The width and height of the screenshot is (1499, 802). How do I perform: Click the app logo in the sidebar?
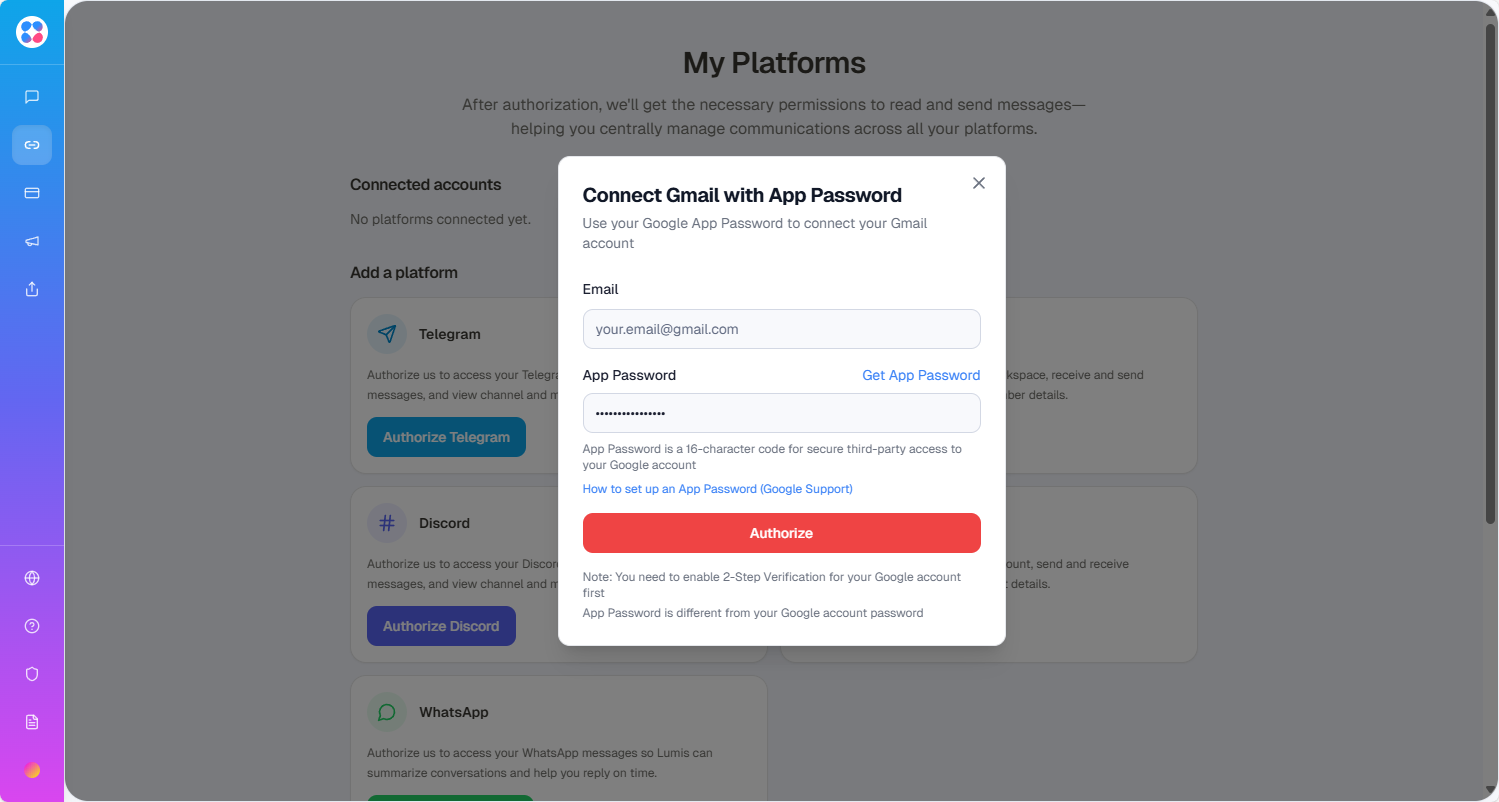[32, 32]
